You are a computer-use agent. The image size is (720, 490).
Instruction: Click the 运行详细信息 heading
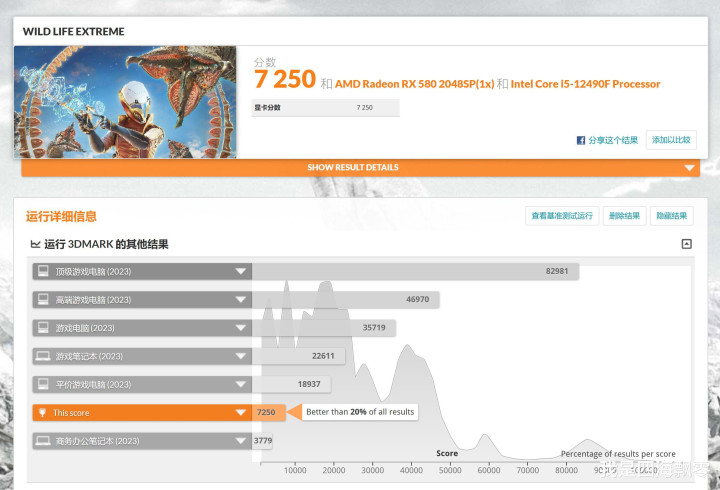click(61, 216)
